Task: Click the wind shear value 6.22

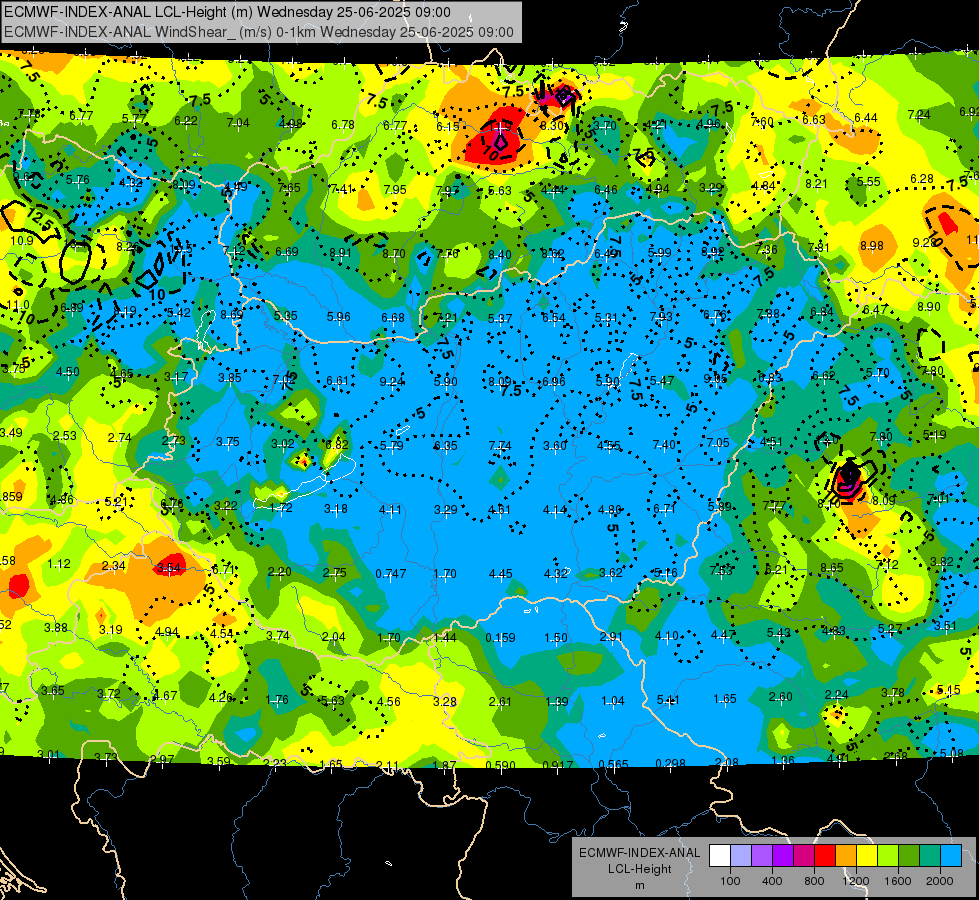Action: point(186,121)
